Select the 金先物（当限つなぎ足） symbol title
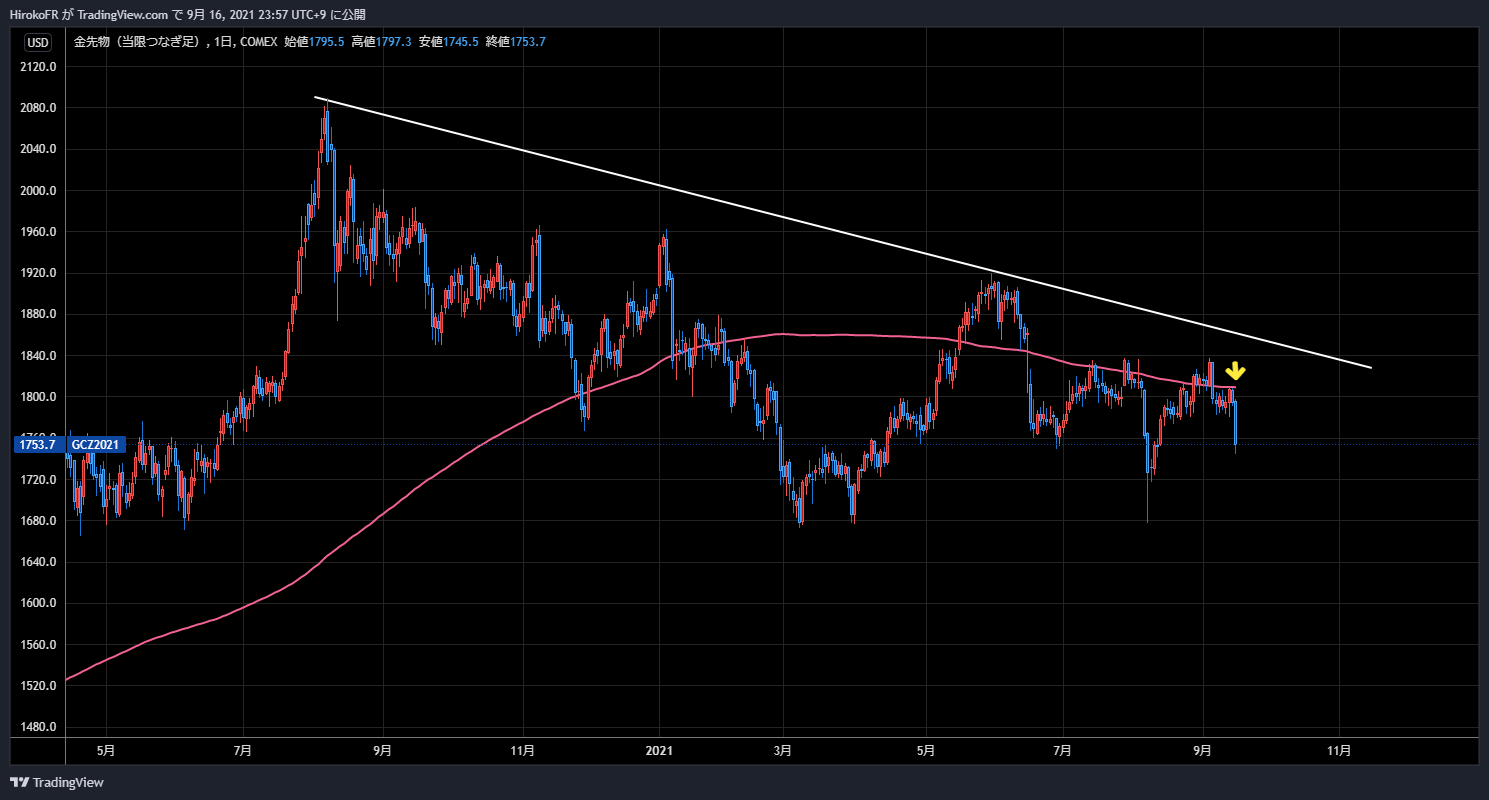1489x800 pixels. pyautogui.click(x=138, y=42)
